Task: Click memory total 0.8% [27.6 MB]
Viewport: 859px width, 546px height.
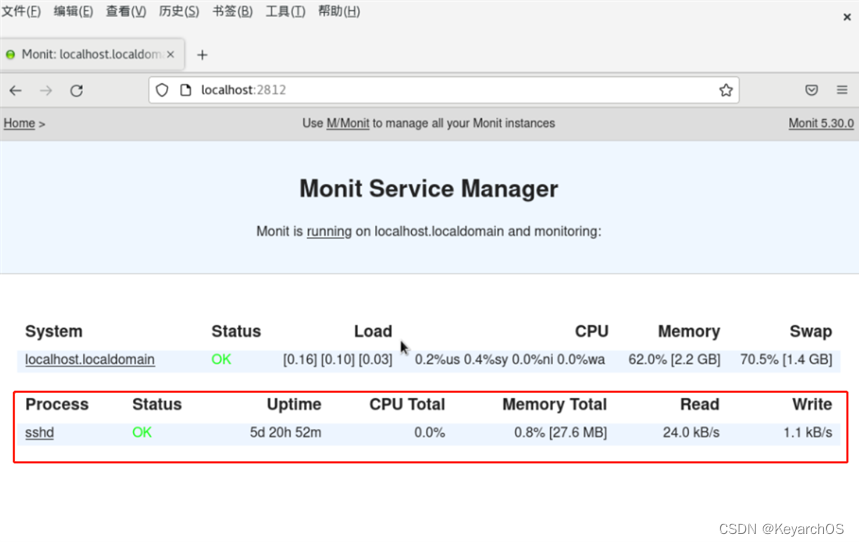Action: coord(560,433)
